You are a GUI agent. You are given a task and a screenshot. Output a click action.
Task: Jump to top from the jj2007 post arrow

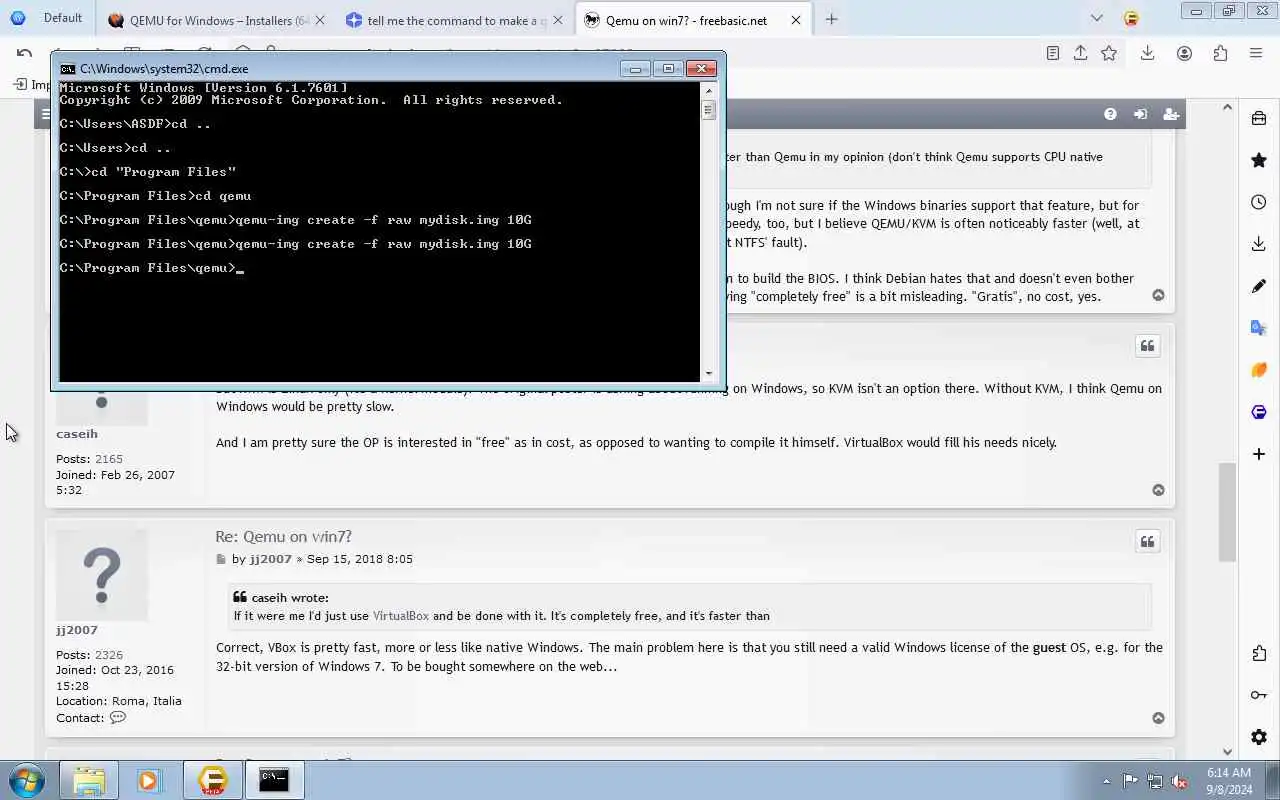point(1158,718)
